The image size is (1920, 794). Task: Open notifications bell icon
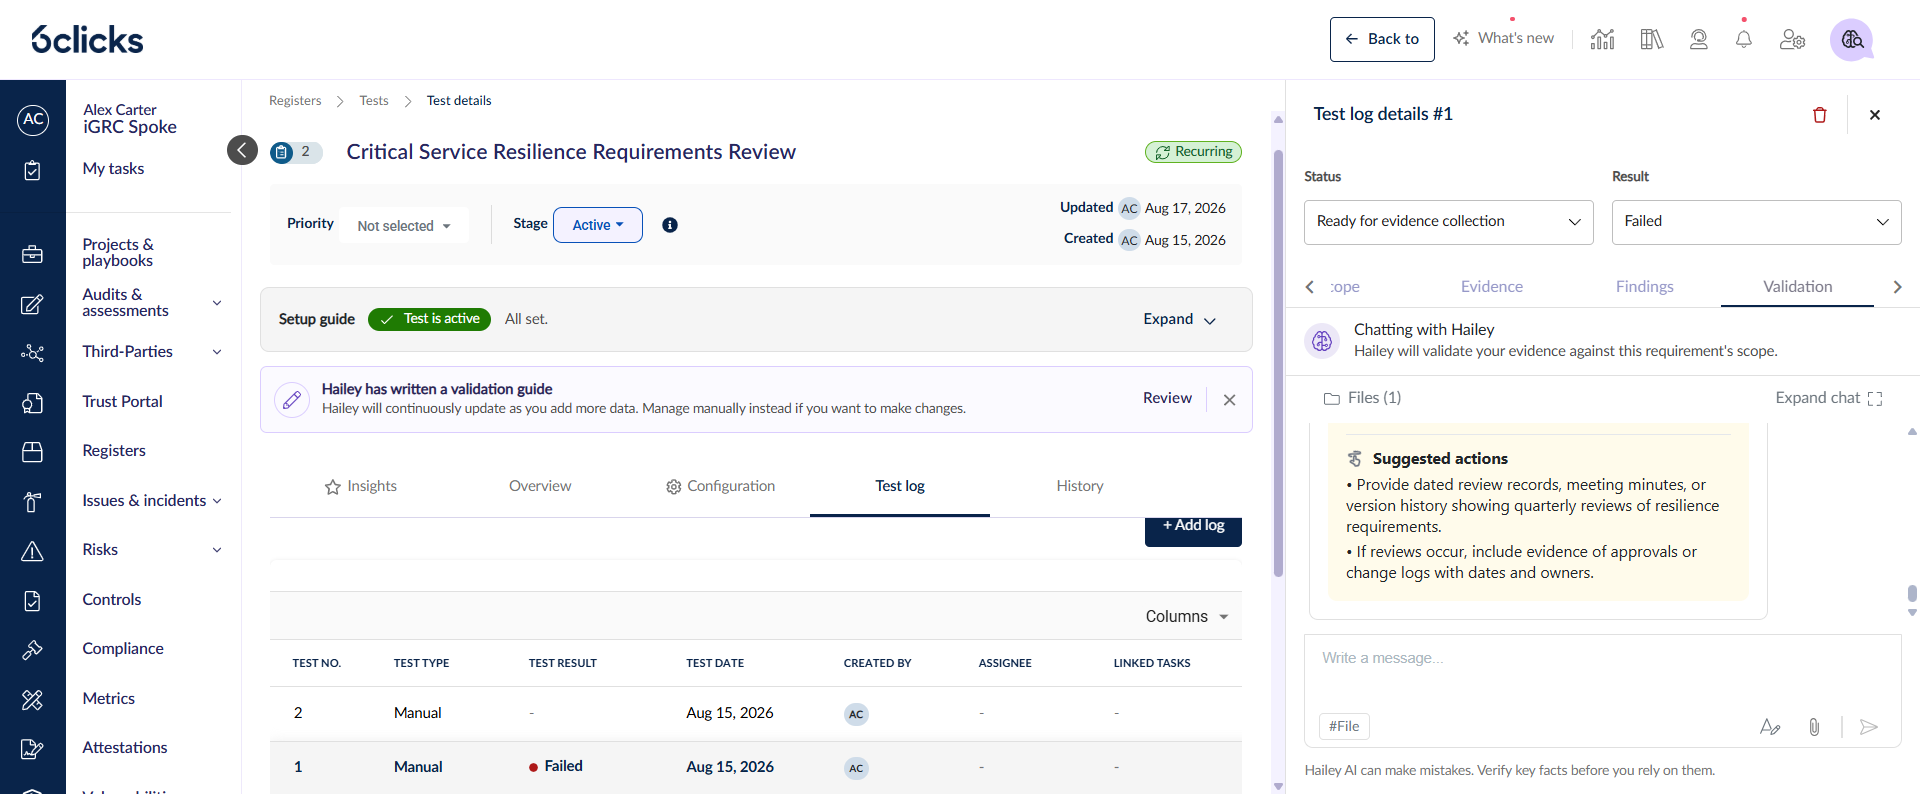(x=1743, y=39)
